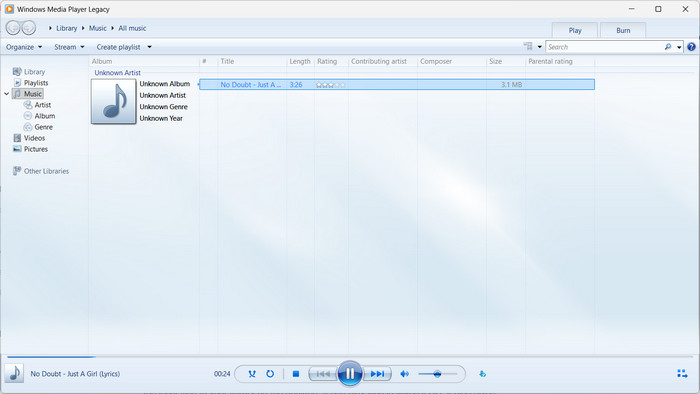Click the search magnifier icon

(668, 47)
